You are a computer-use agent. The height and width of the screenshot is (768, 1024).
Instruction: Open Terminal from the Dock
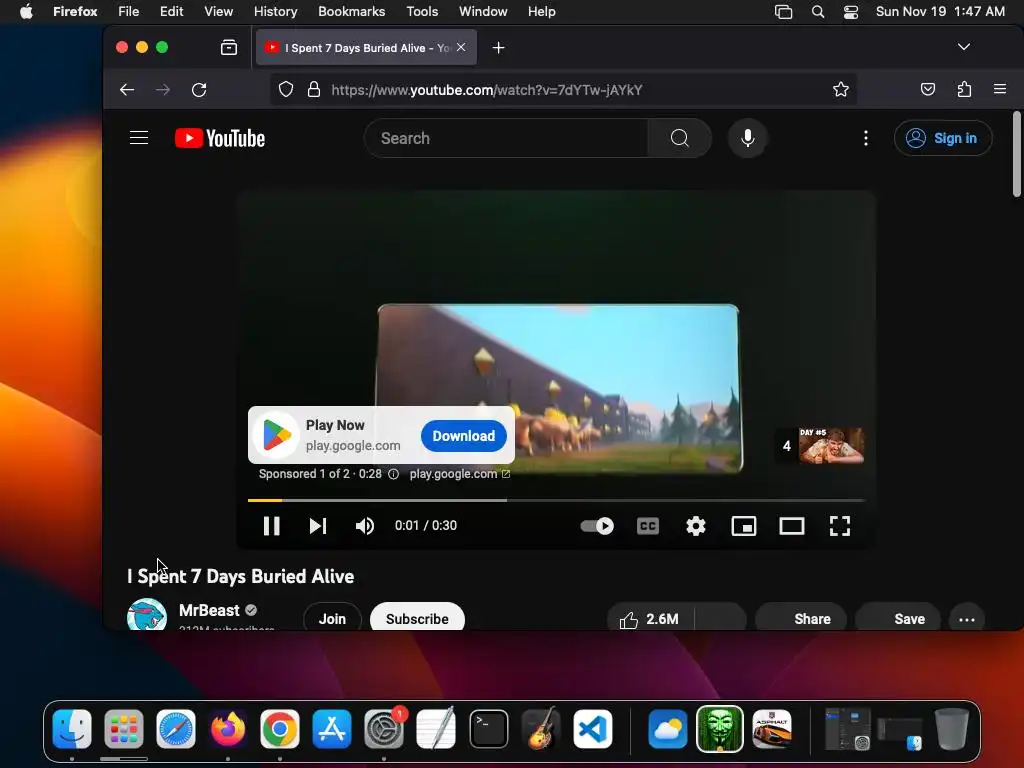[488, 729]
